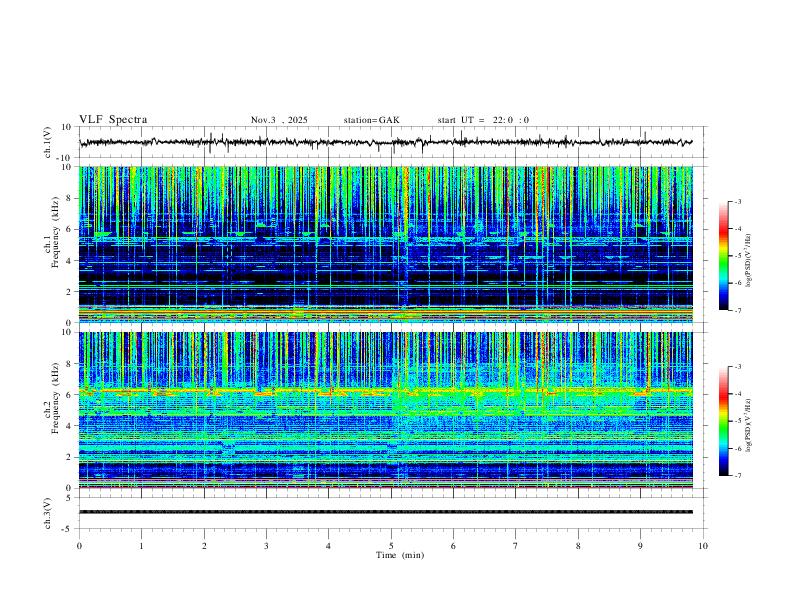This screenshot has width=792, height=612.
Task: Click the lower PSD color bar
Action: (x=724, y=421)
